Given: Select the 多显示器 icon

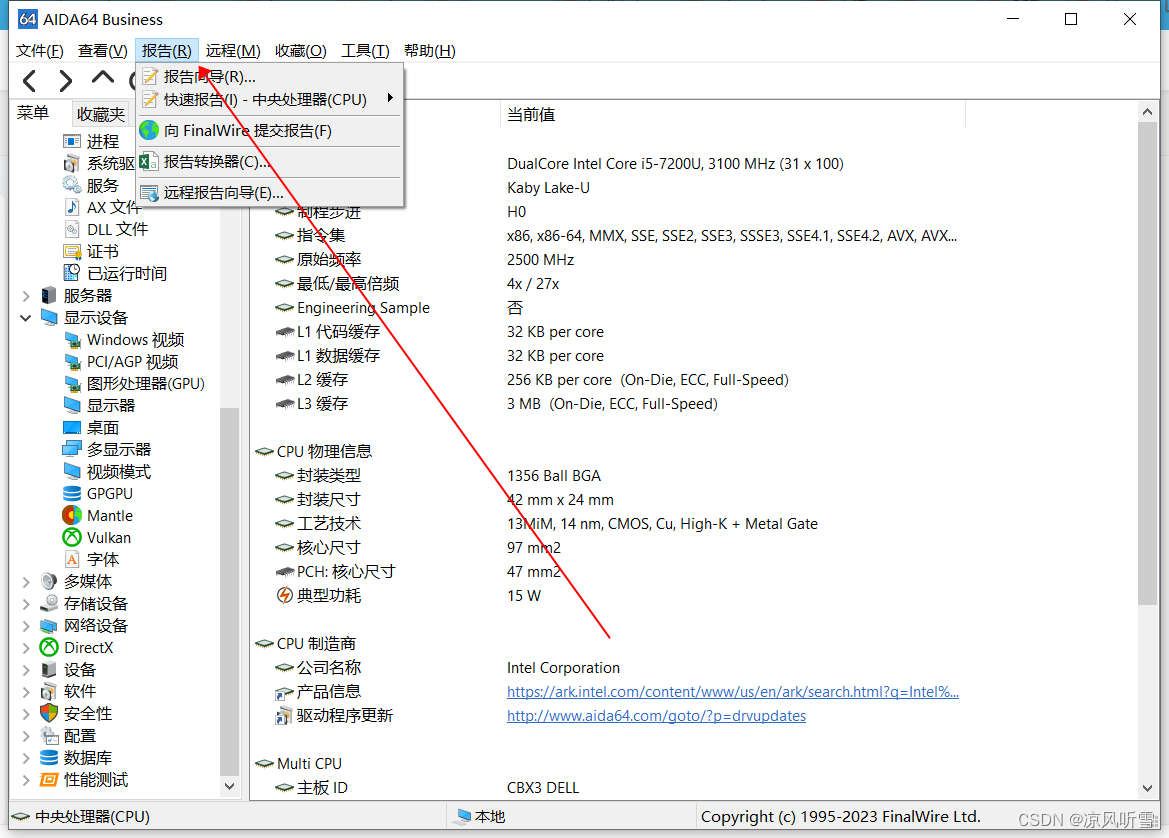Looking at the screenshot, I should click(x=72, y=450).
